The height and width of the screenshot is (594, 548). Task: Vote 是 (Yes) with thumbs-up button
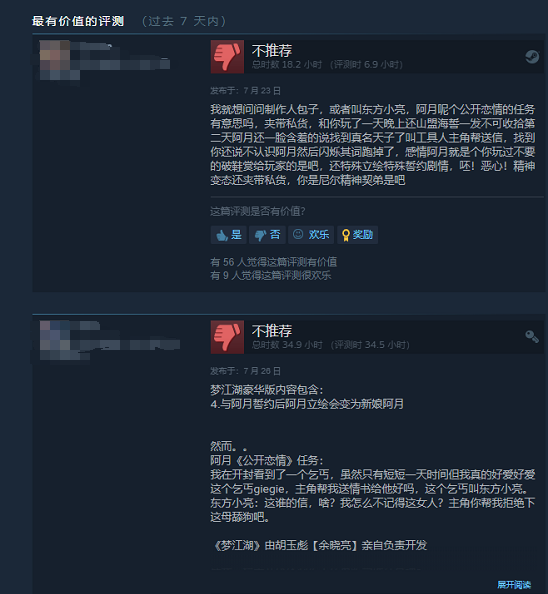pyautogui.click(x=229, y=235)
